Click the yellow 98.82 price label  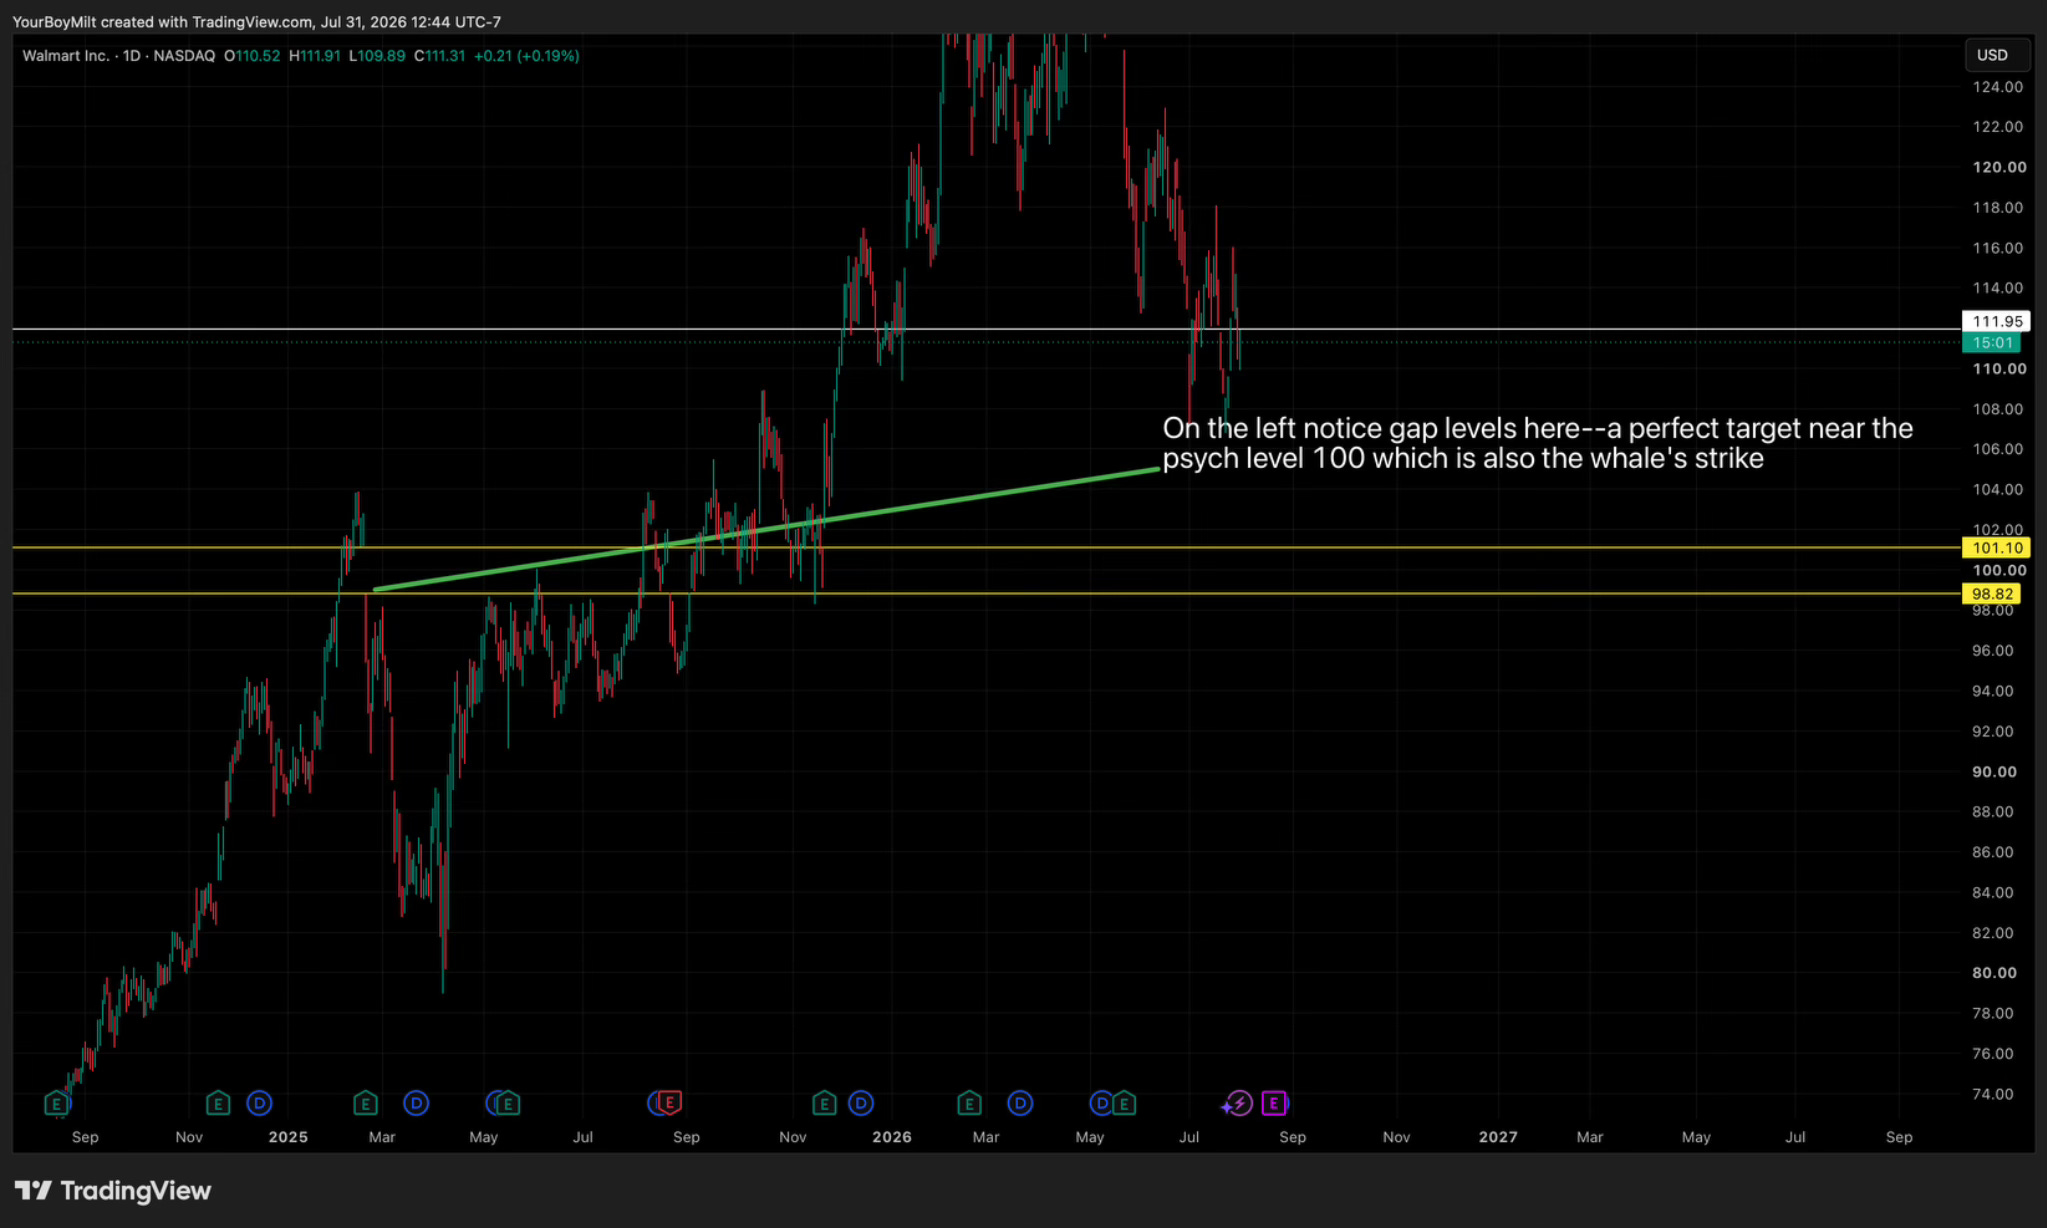coord(1992,593)
